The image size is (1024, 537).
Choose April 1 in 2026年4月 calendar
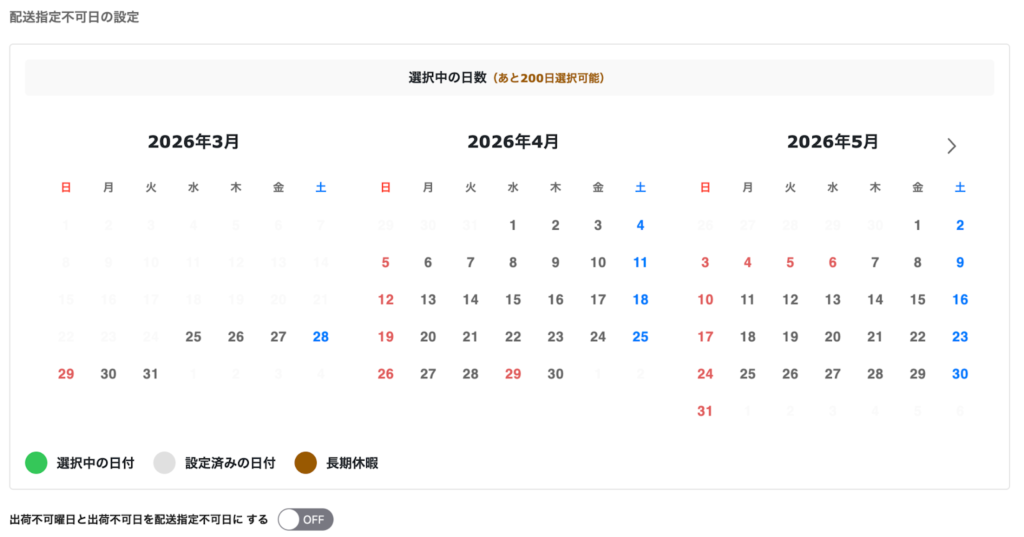(x=513, y=225)
